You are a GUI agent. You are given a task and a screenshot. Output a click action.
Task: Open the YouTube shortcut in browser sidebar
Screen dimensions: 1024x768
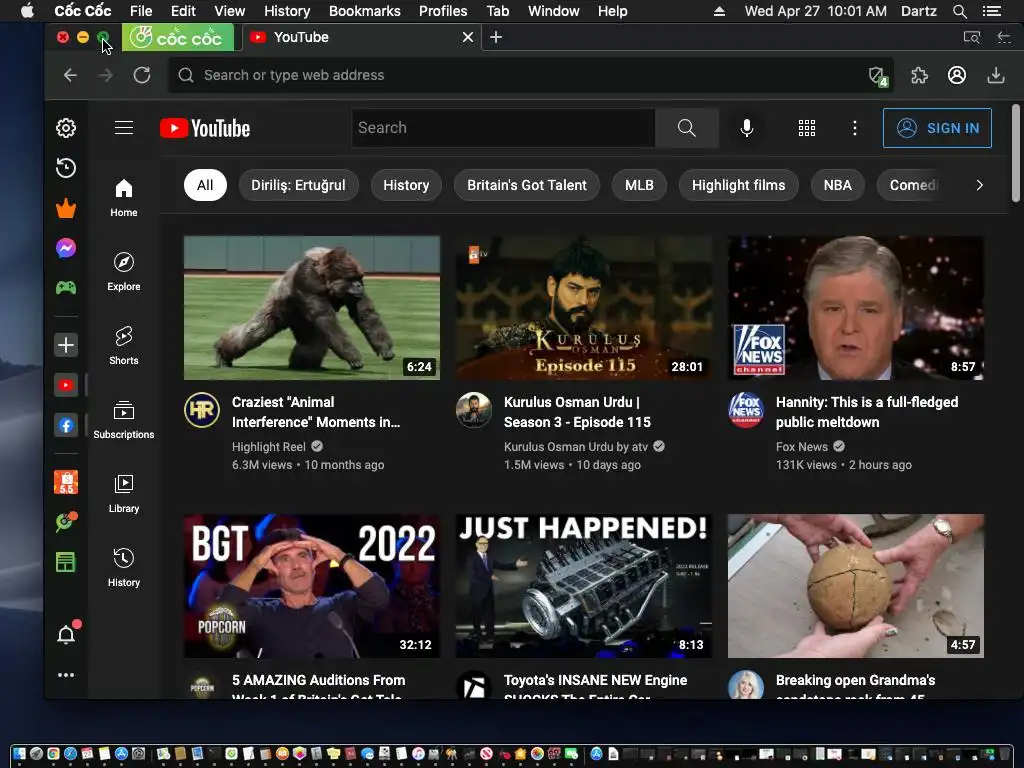[x=66, y=385]
